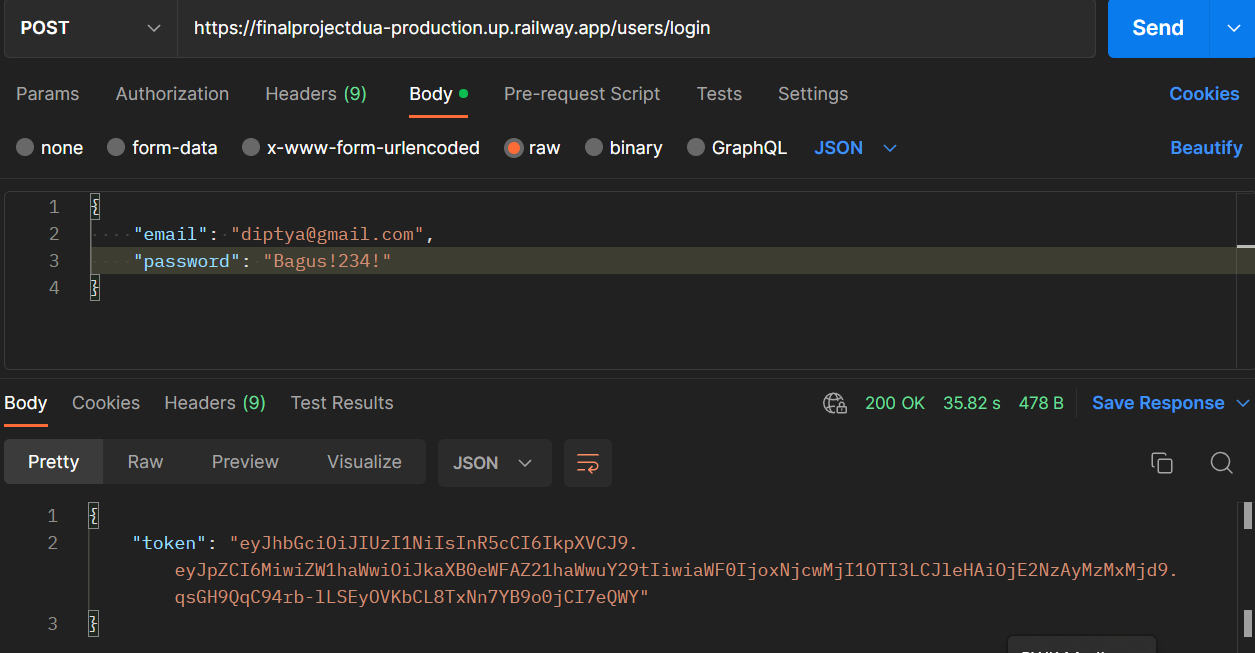Click the Beautify link
1255x653 pixels.
click(1206, 147)
